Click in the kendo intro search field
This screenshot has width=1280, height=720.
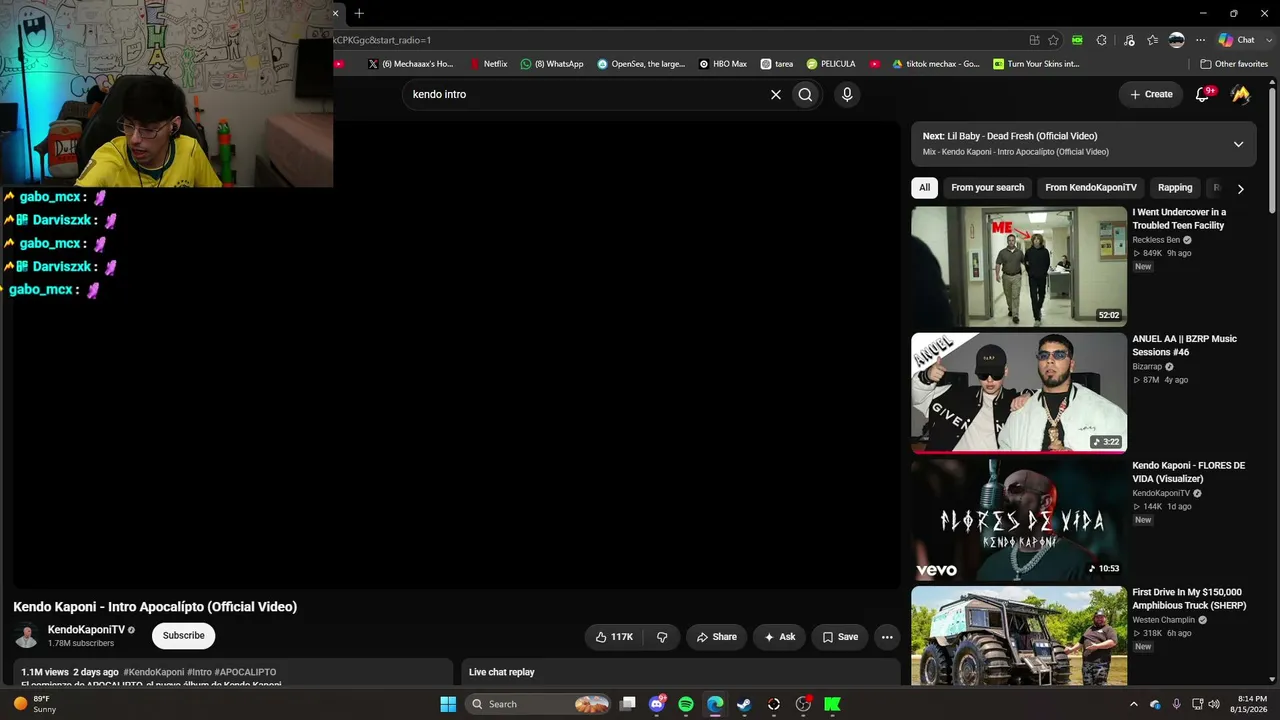click(x=585, y=94)
